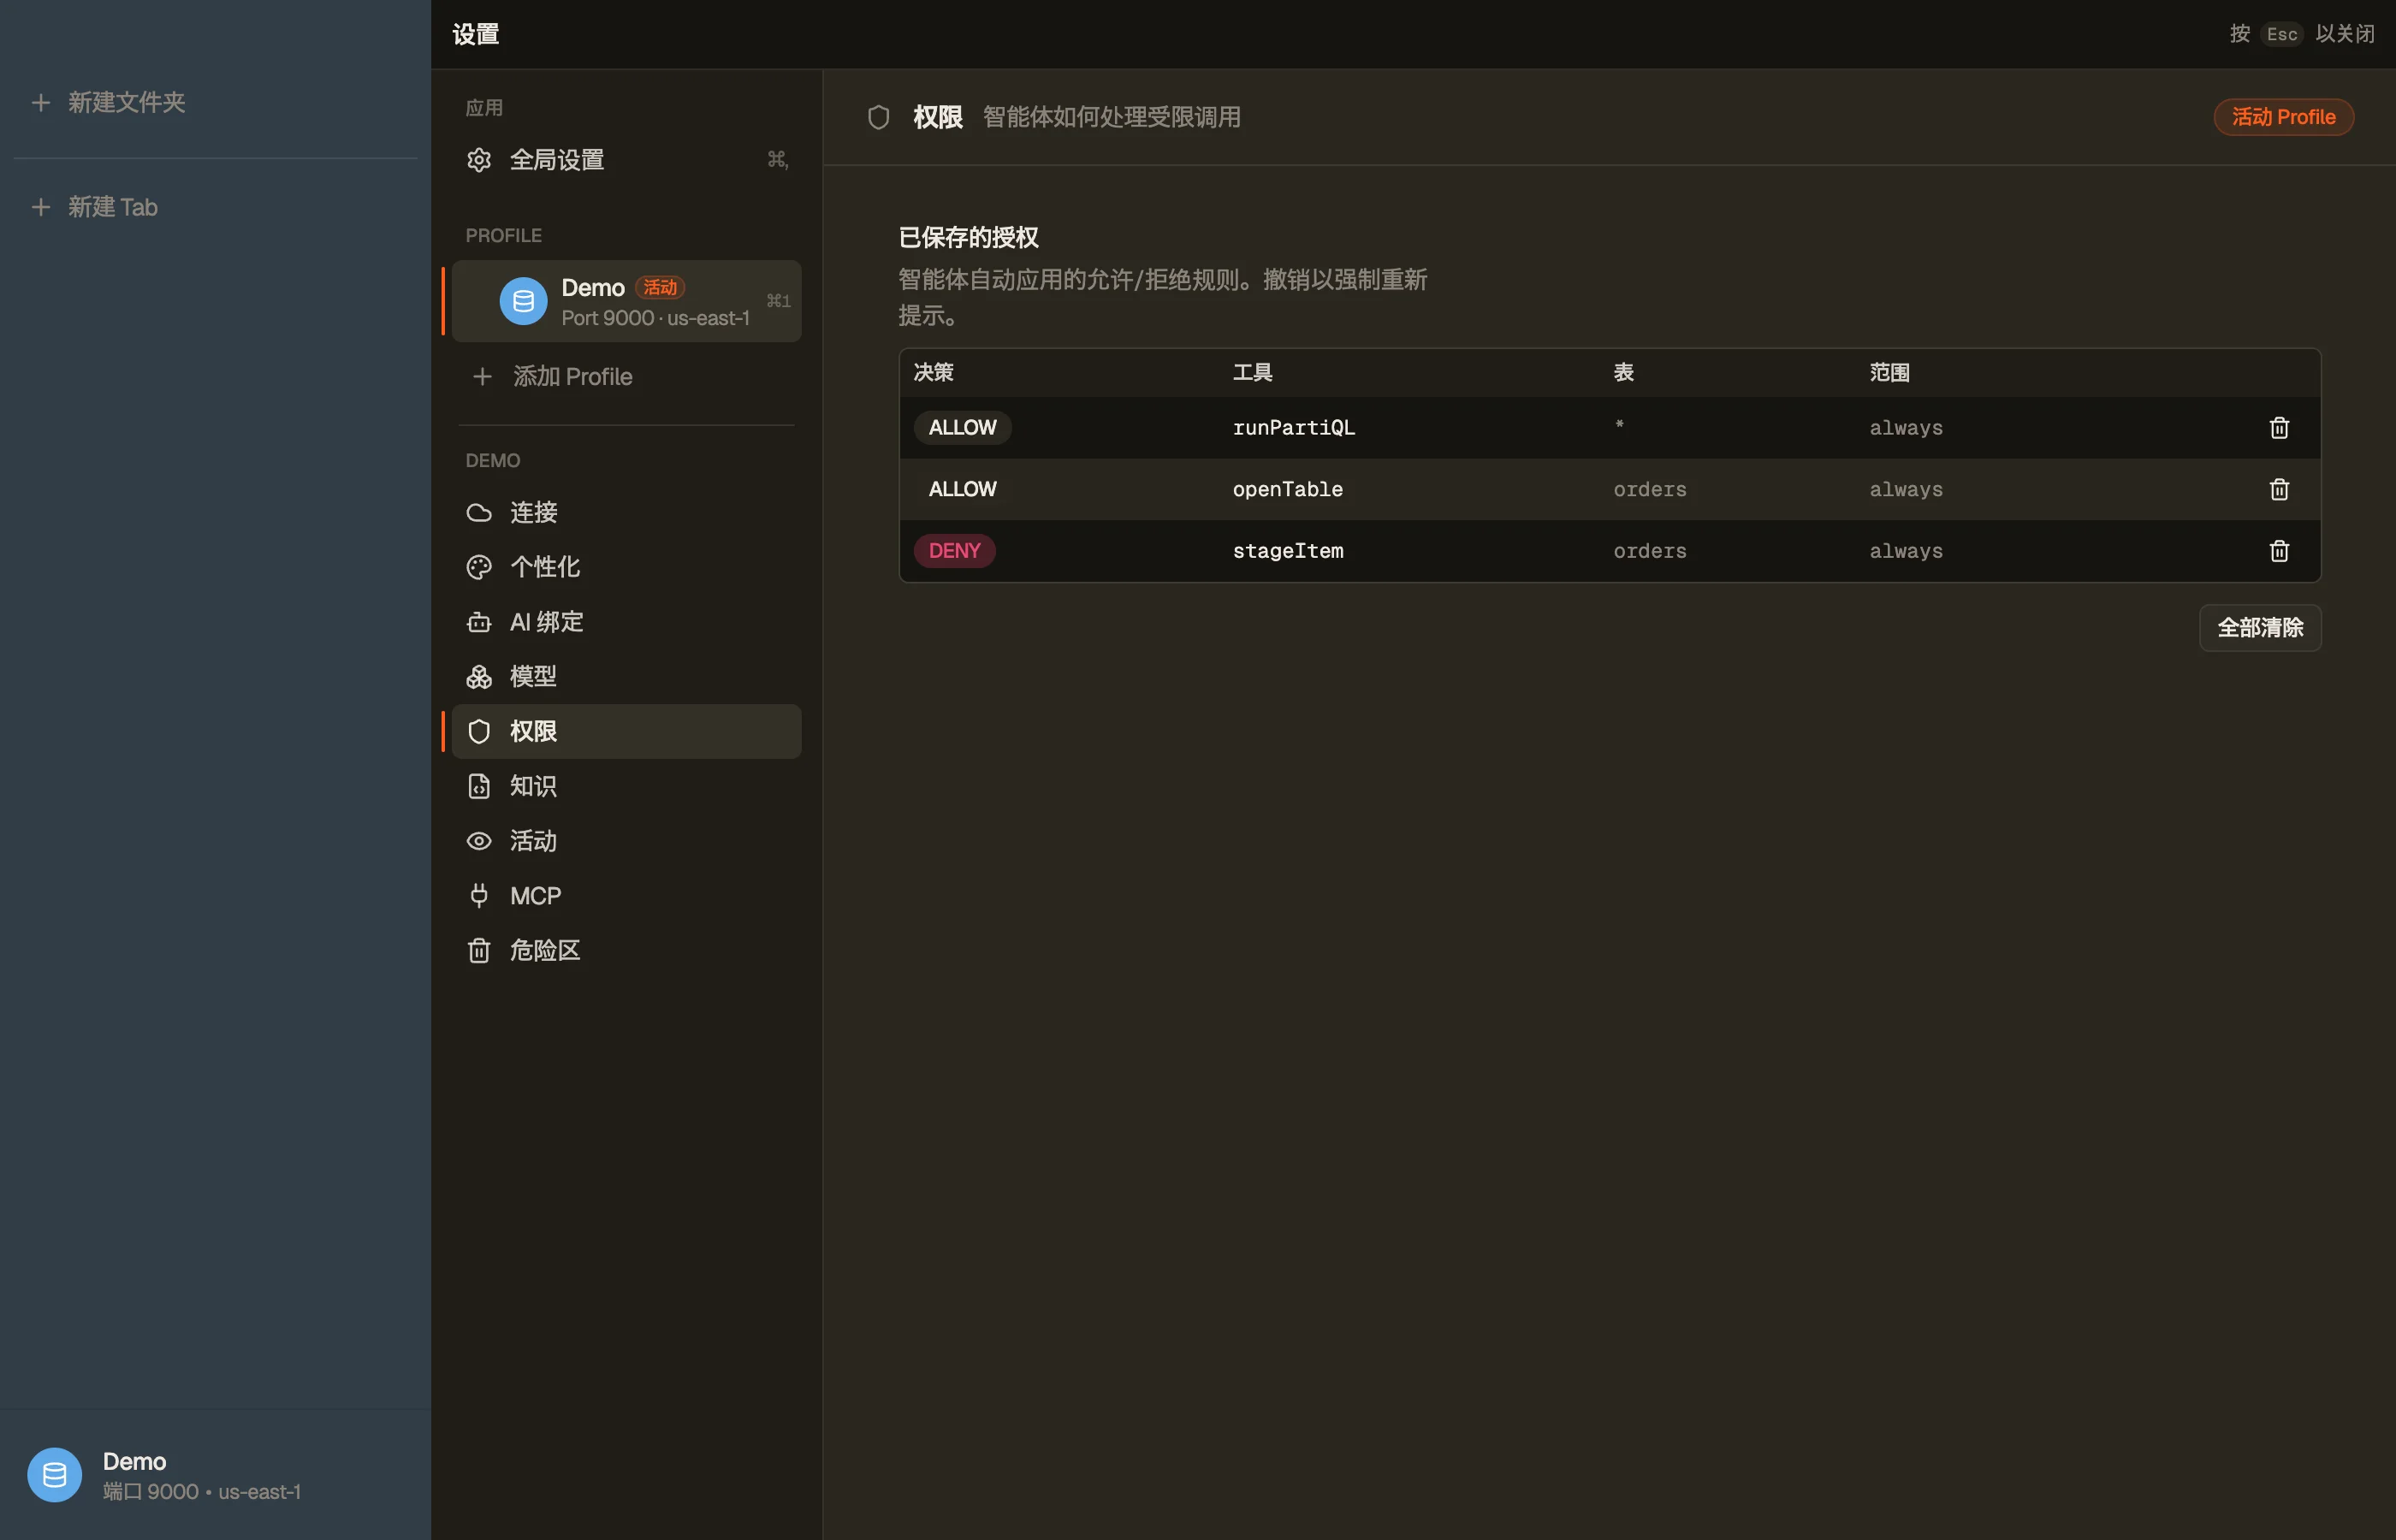This screenshot has width=2396, height=1540.
Task: Click the cubes icon for 模型
Action: tap(479, 677)
